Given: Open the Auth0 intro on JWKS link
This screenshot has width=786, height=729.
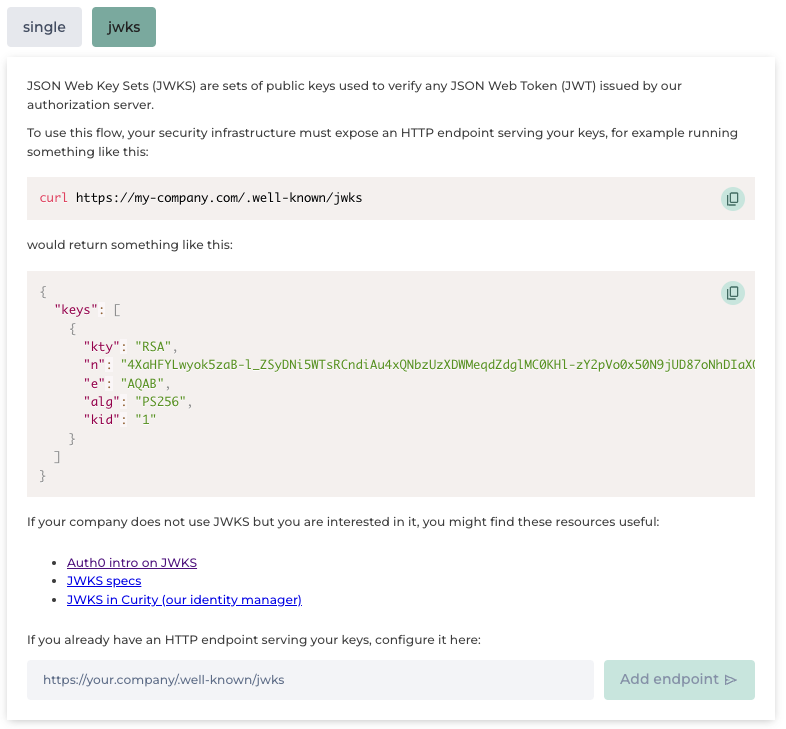Looking at the screenshot, I should pos(132,563).
